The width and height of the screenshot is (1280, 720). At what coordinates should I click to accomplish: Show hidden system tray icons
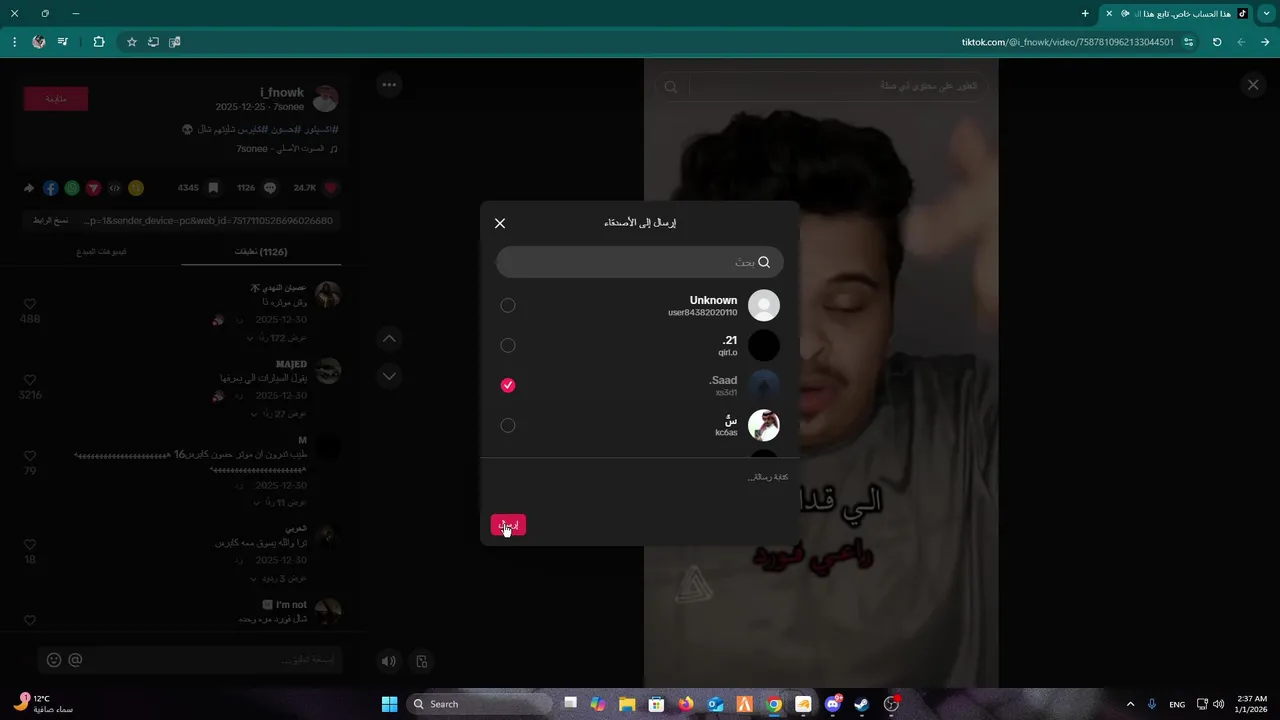[x=1130, y=704]
